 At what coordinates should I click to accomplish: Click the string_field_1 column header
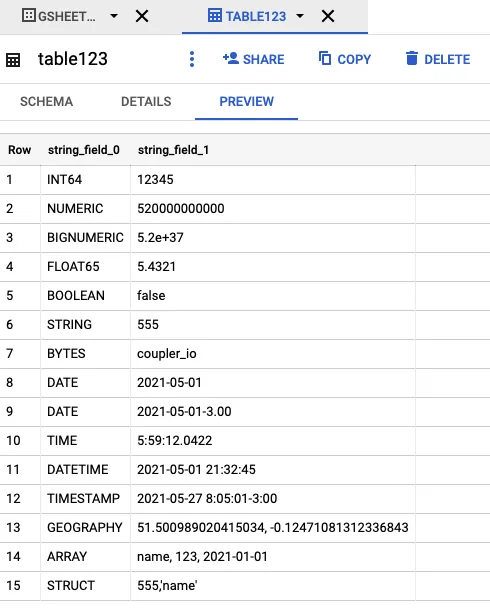tap(173, 150)
